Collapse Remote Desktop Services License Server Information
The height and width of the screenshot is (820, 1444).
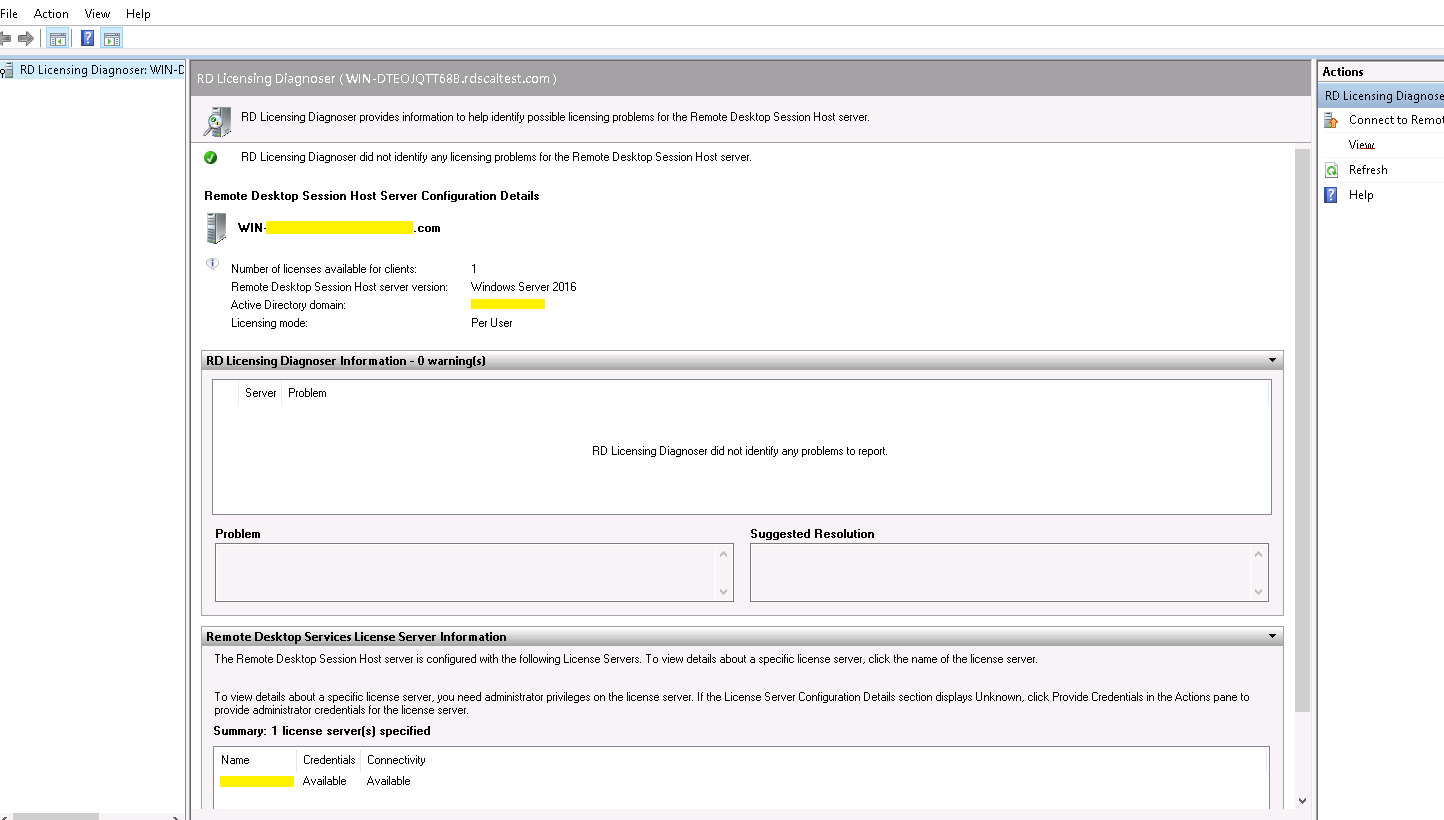(x=1272, y=636)
